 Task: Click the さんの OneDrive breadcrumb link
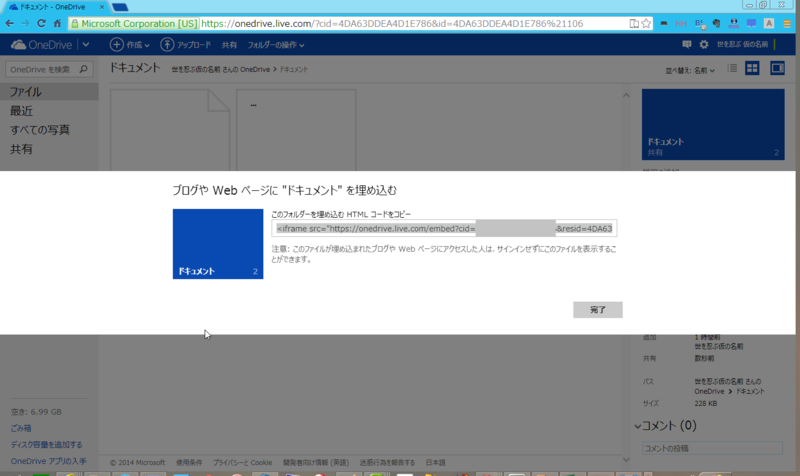[x=220, y=69]
